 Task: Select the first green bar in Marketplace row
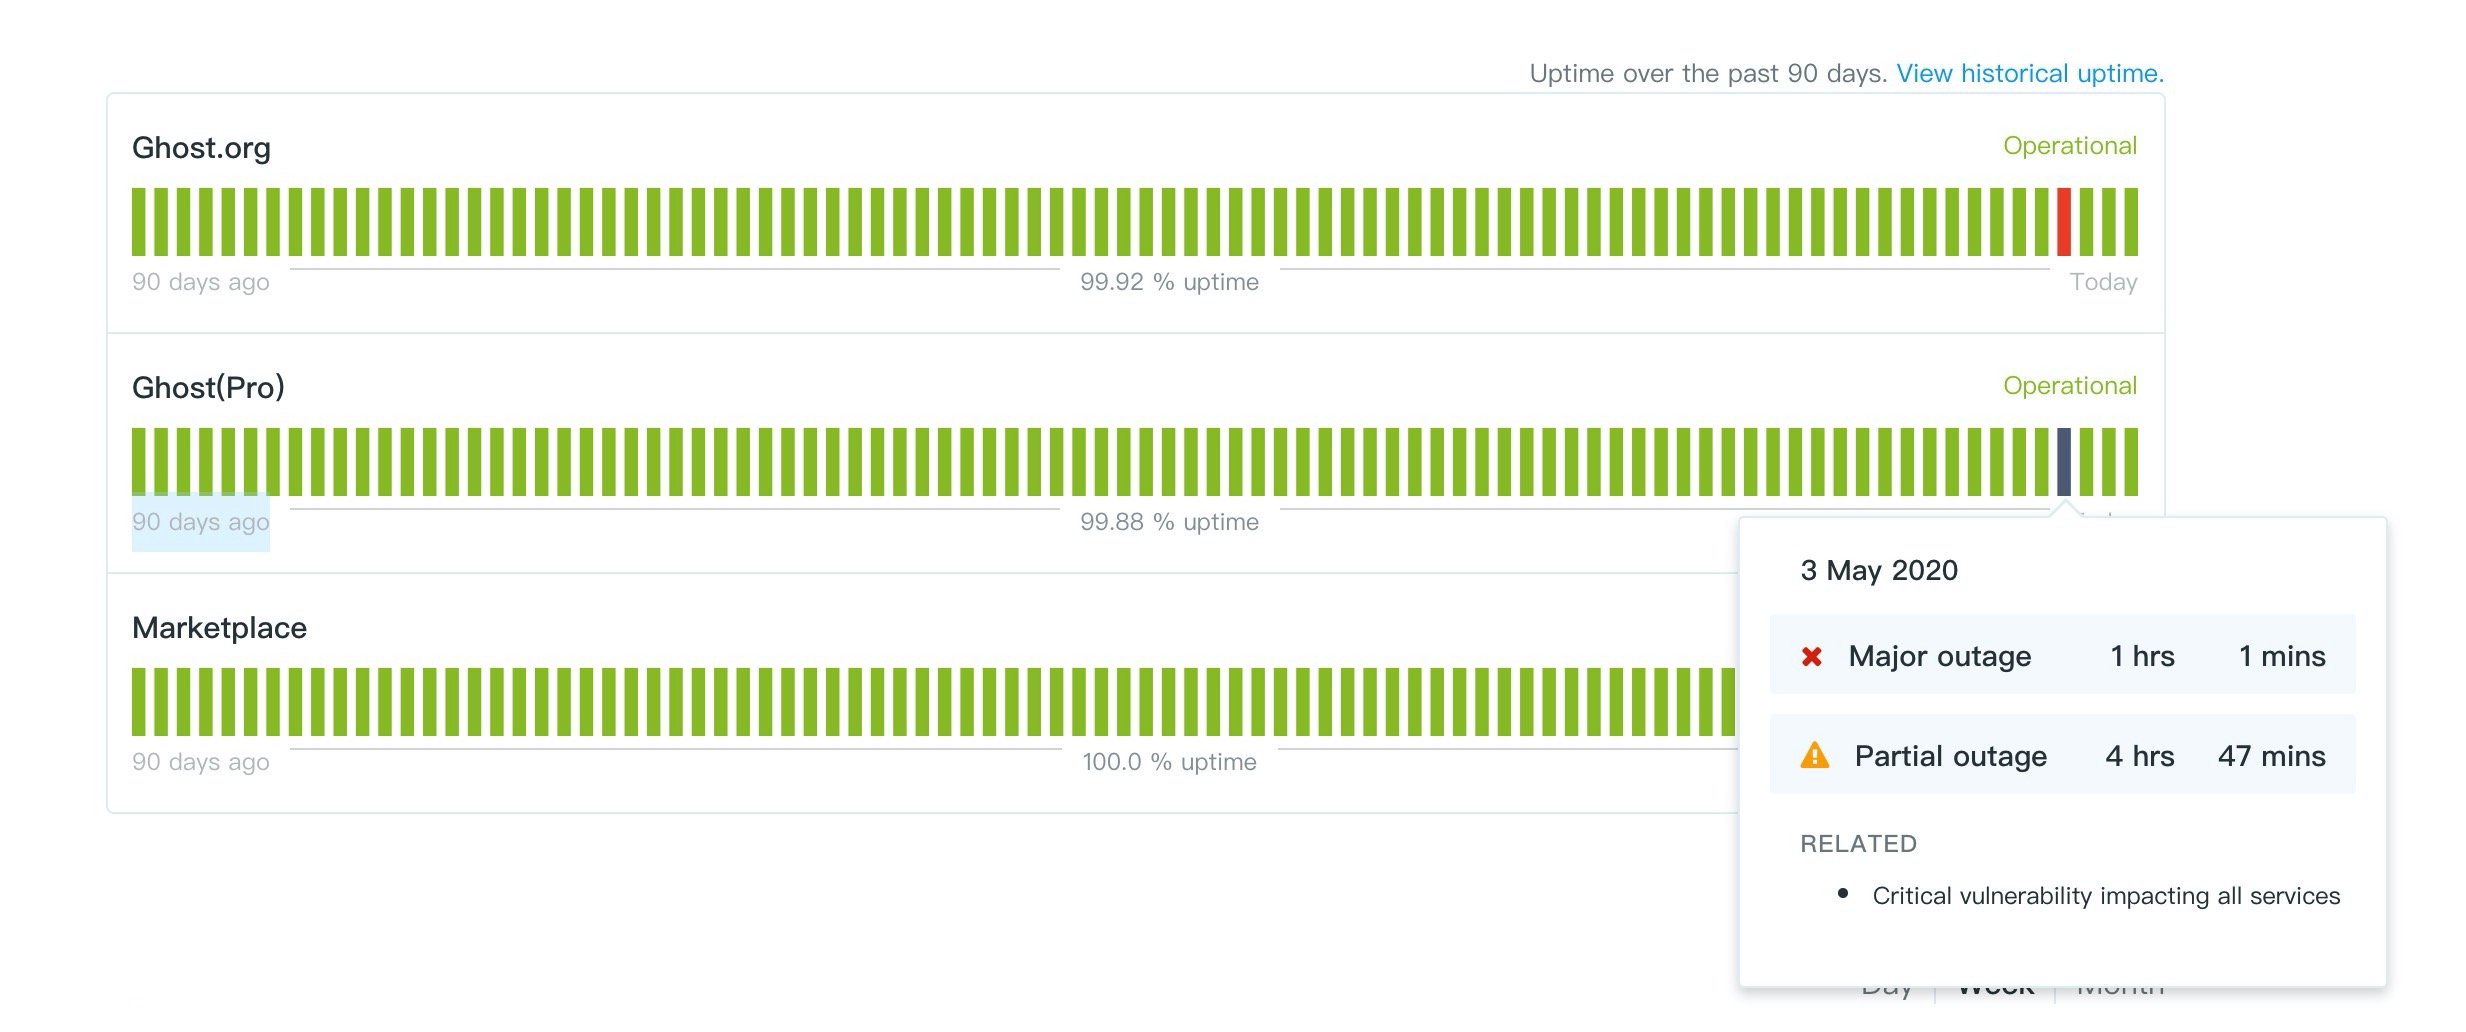(139, 702)
